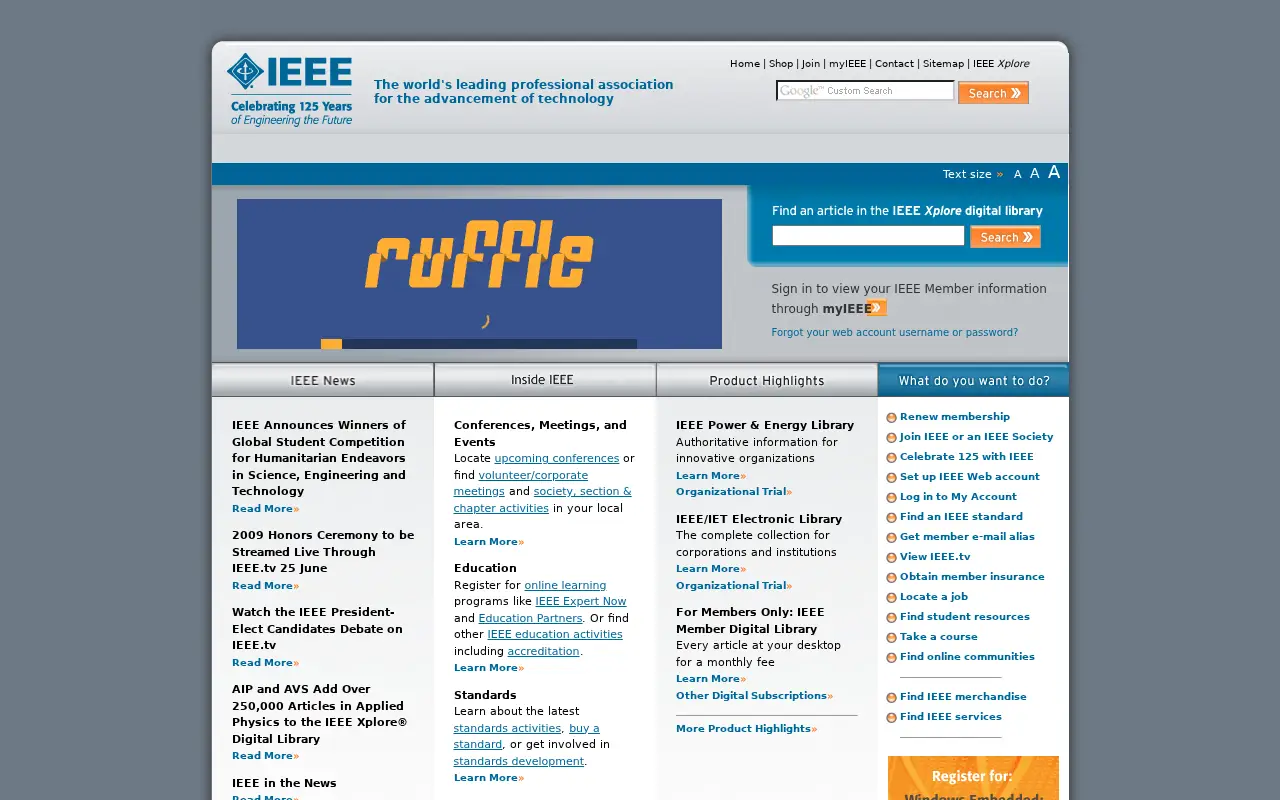The width and height of the screenshot is (1280, 800).
Task: Focus the Google Custom Search field
Action: [865, 91]
